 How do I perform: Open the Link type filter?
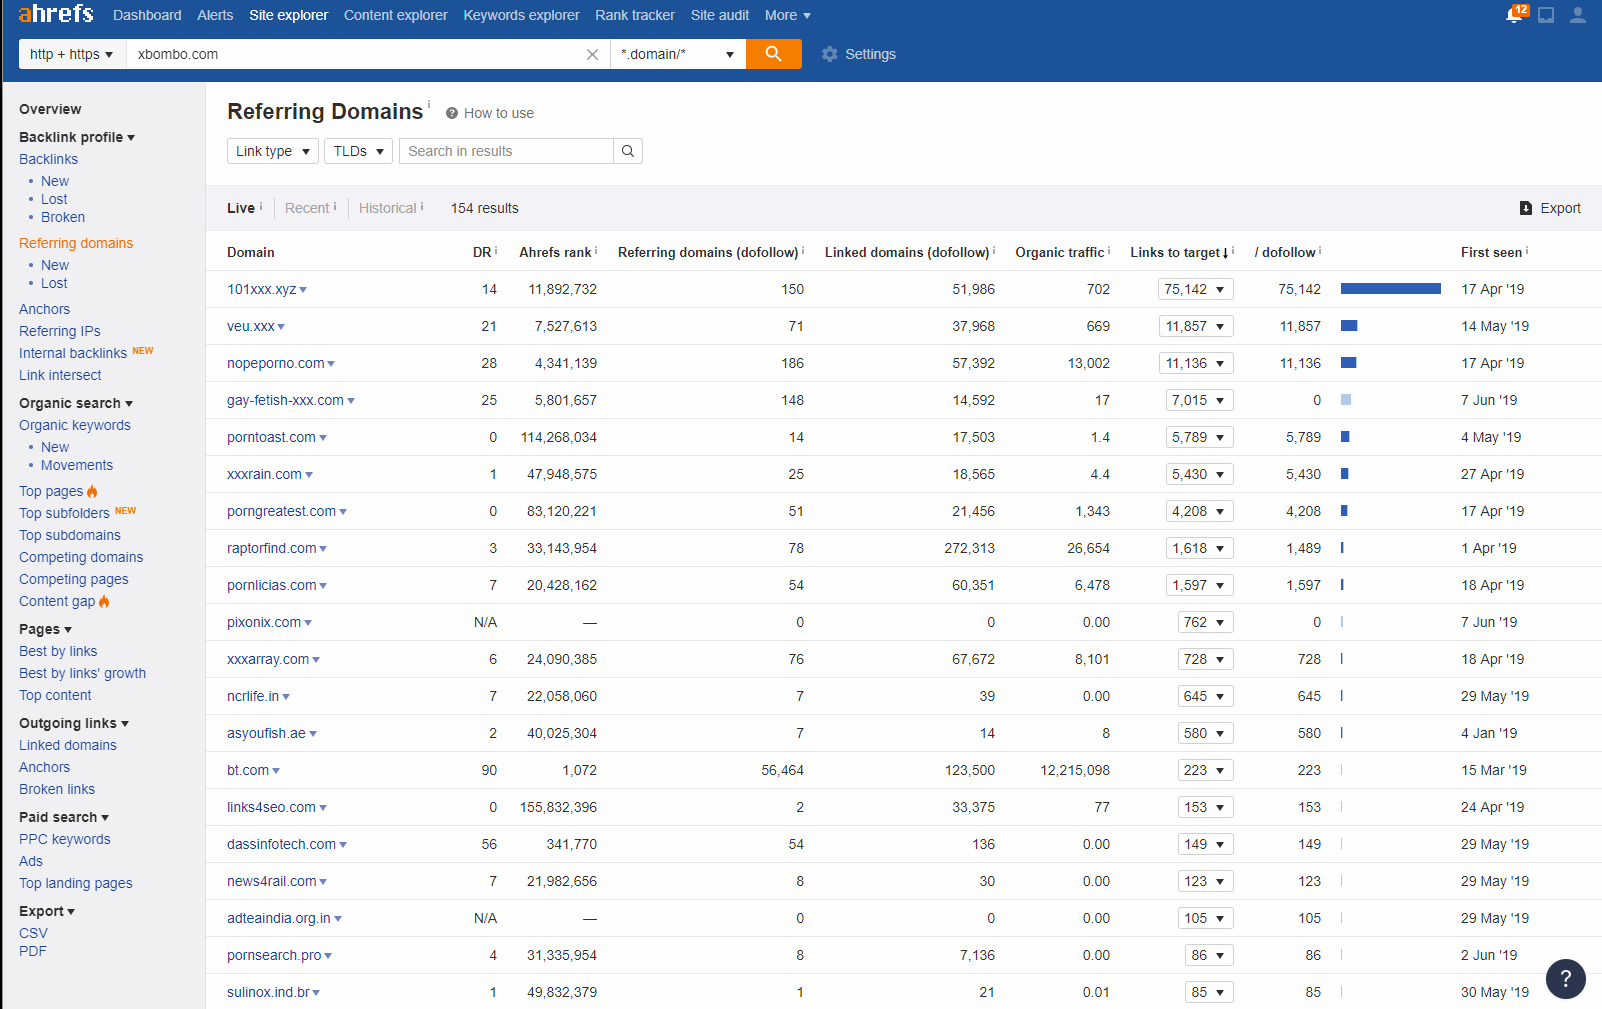tap(273, 151)
